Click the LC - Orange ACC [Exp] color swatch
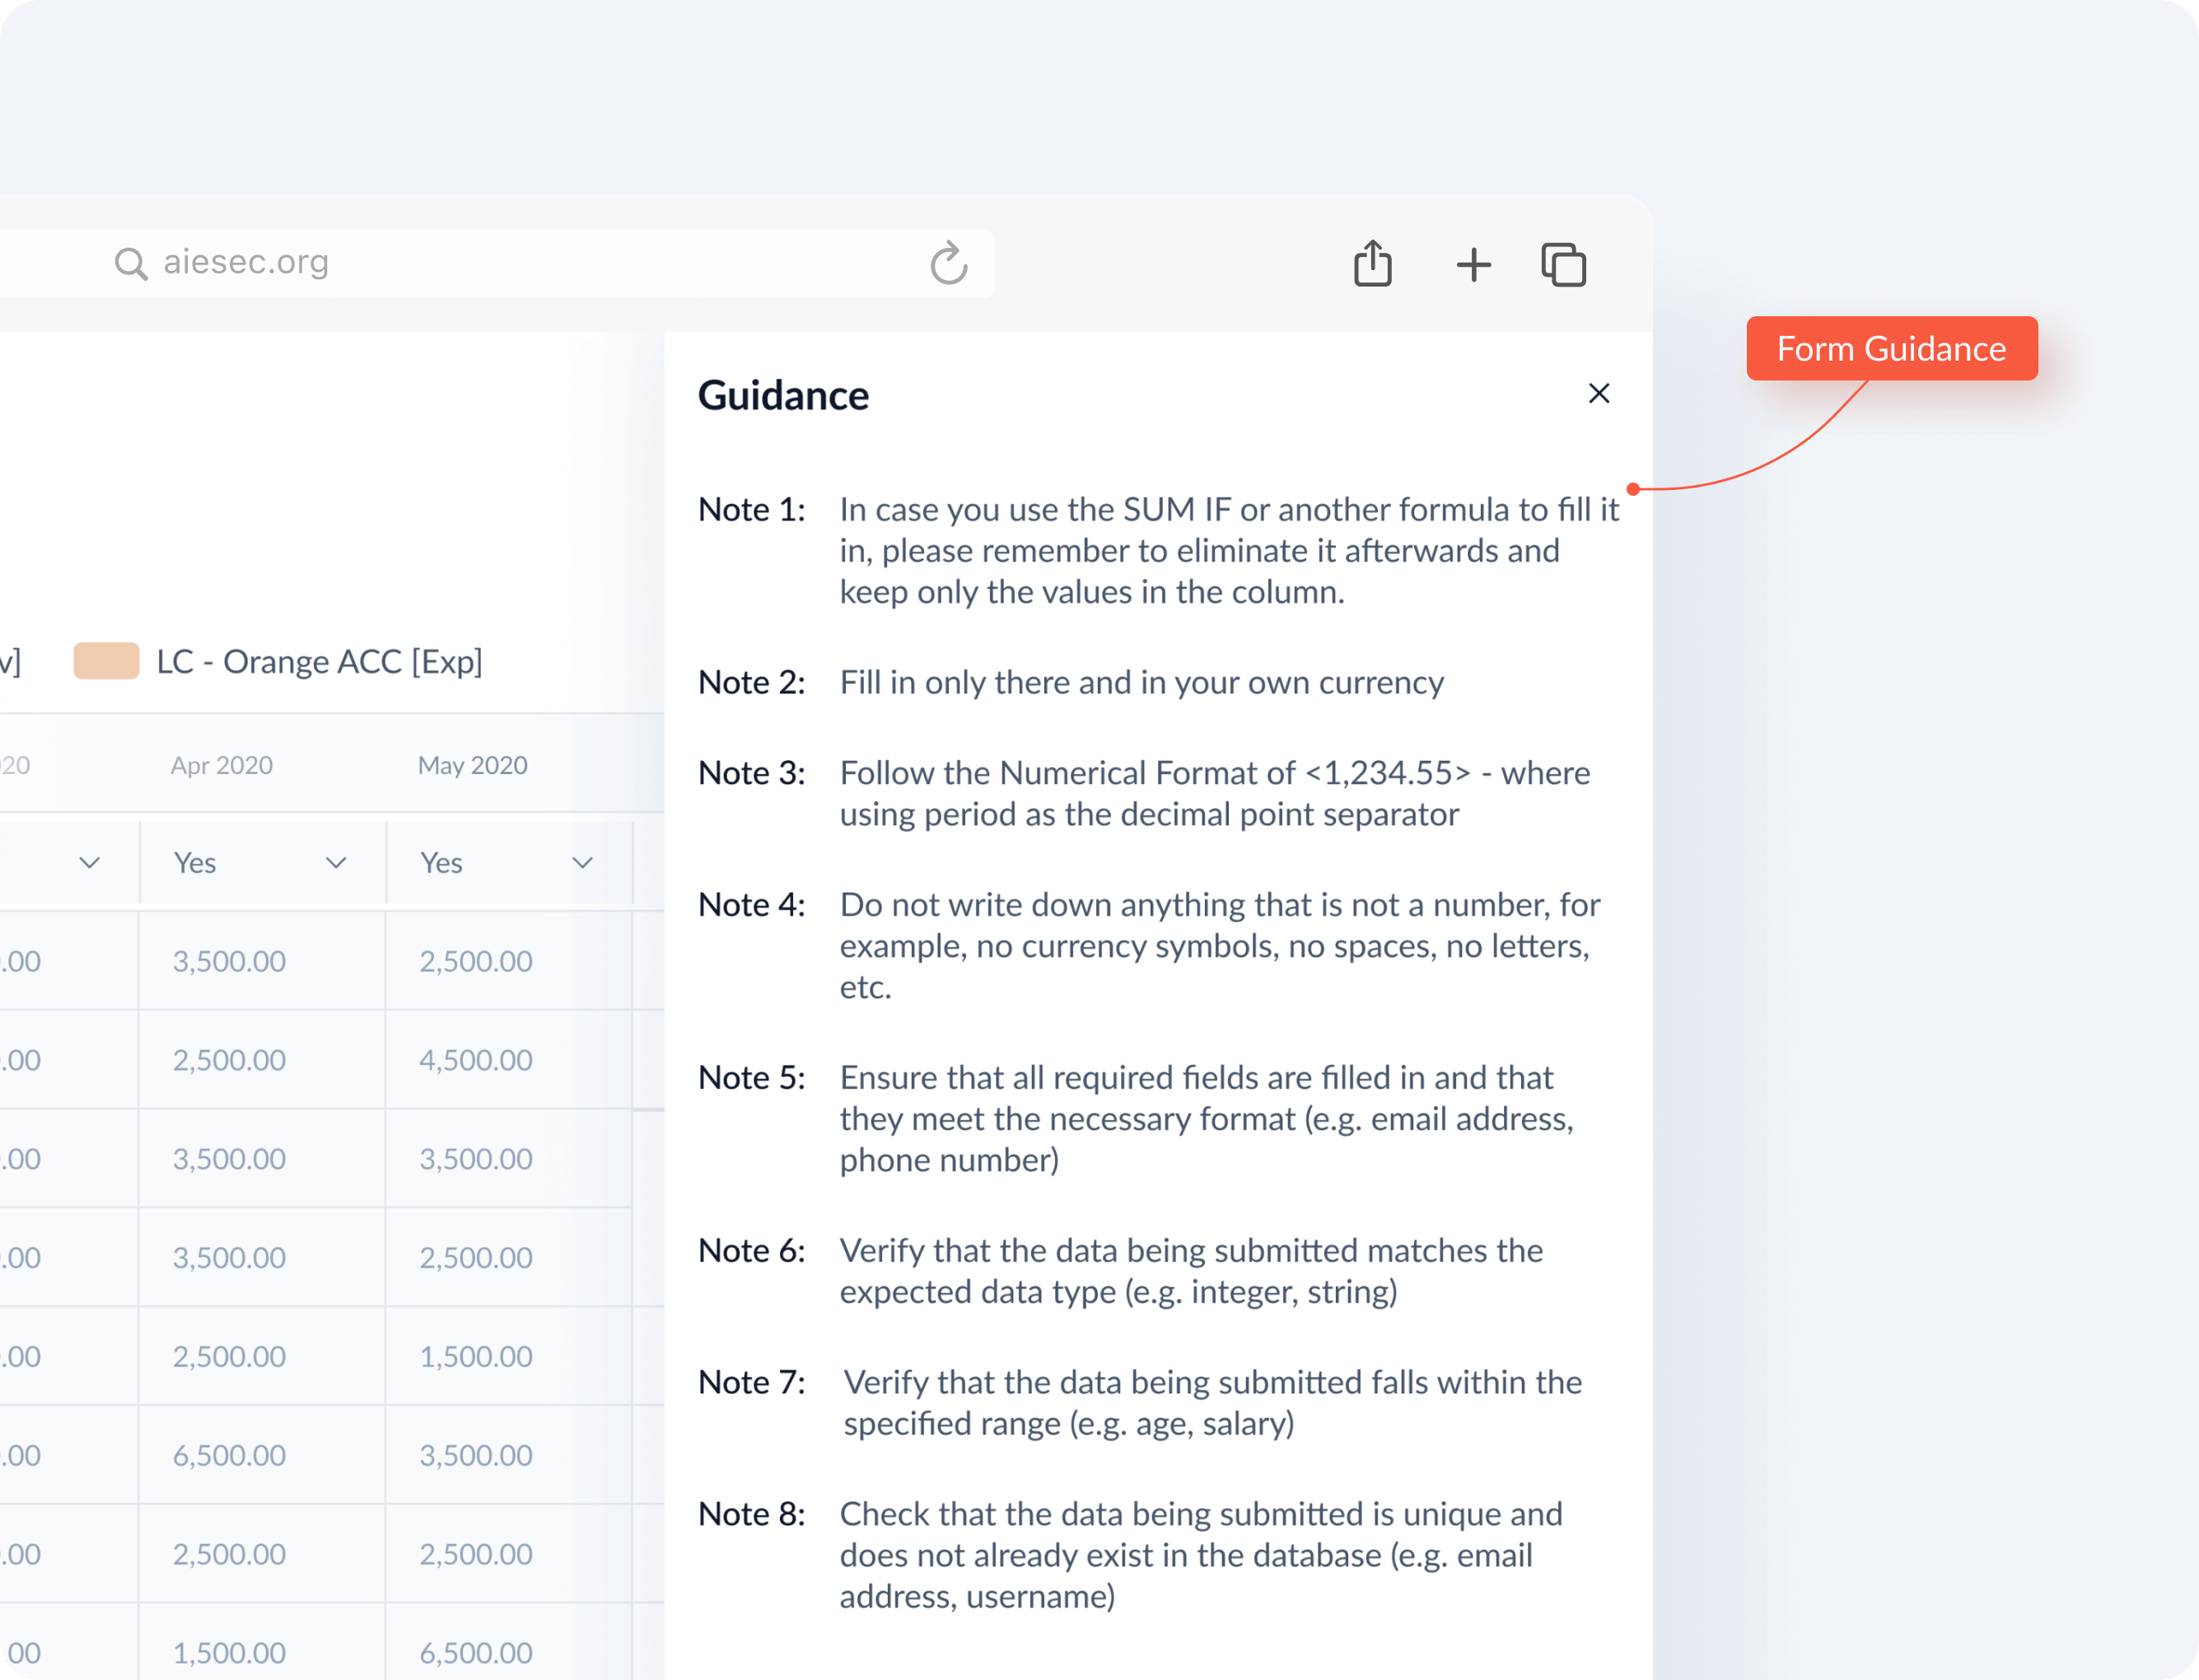Screen dimensions: 2199x1680 pos(106,661)
